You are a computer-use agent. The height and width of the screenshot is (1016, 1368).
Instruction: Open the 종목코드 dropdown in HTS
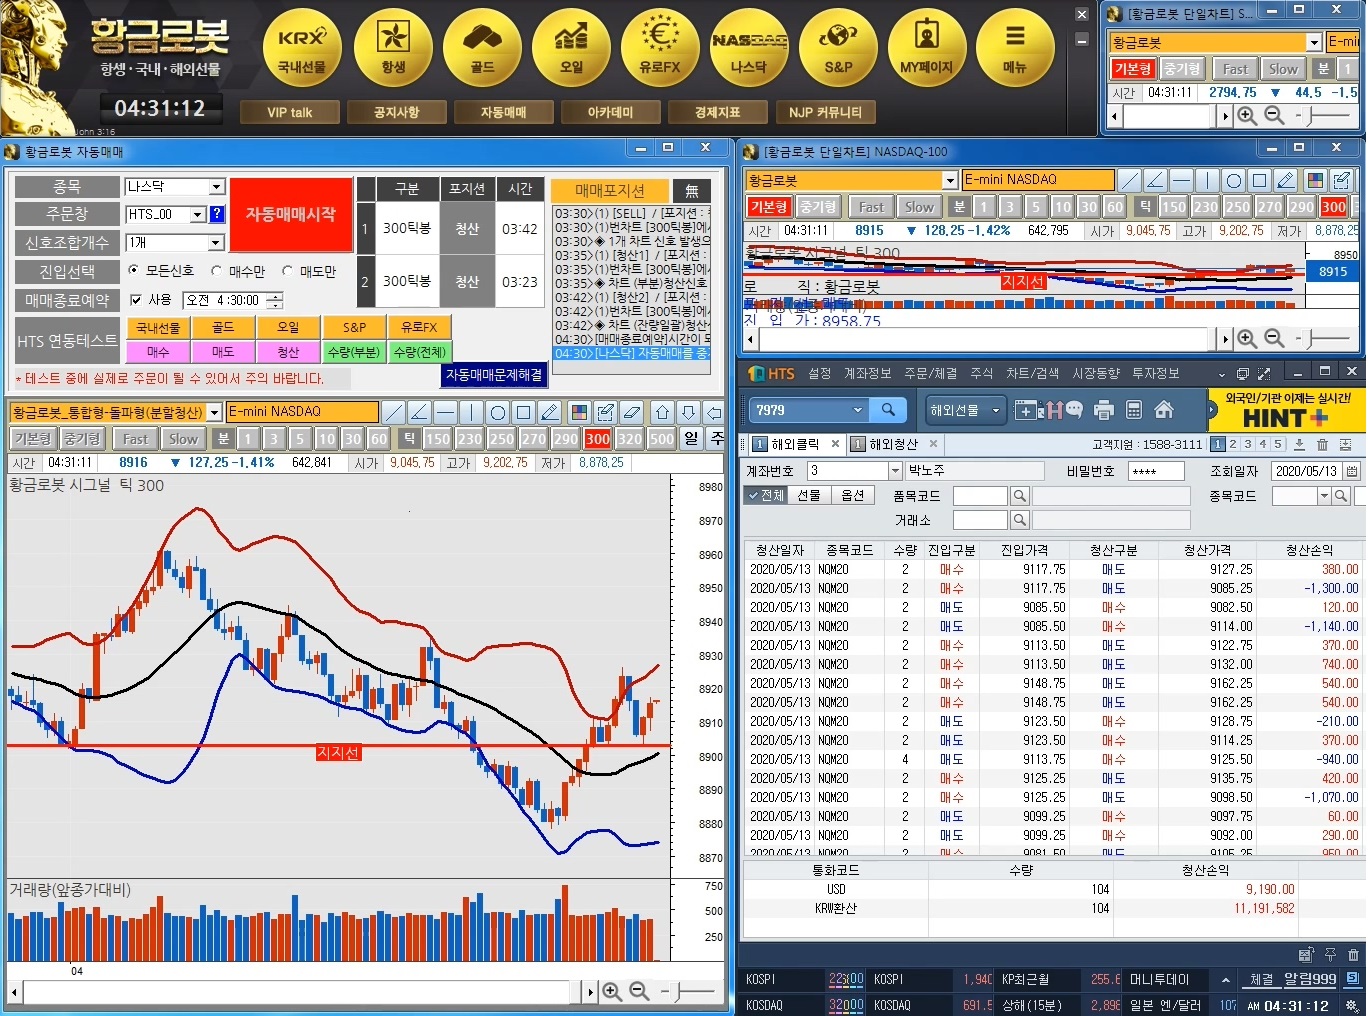click(1324, 496)
